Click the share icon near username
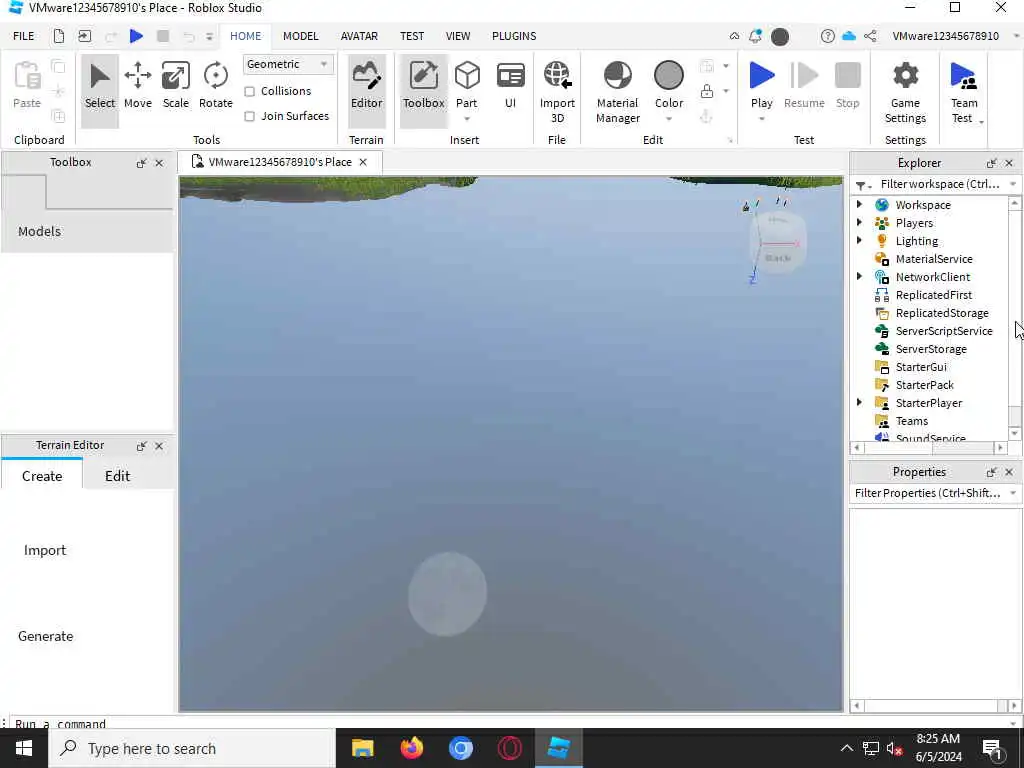 (871, 36)
